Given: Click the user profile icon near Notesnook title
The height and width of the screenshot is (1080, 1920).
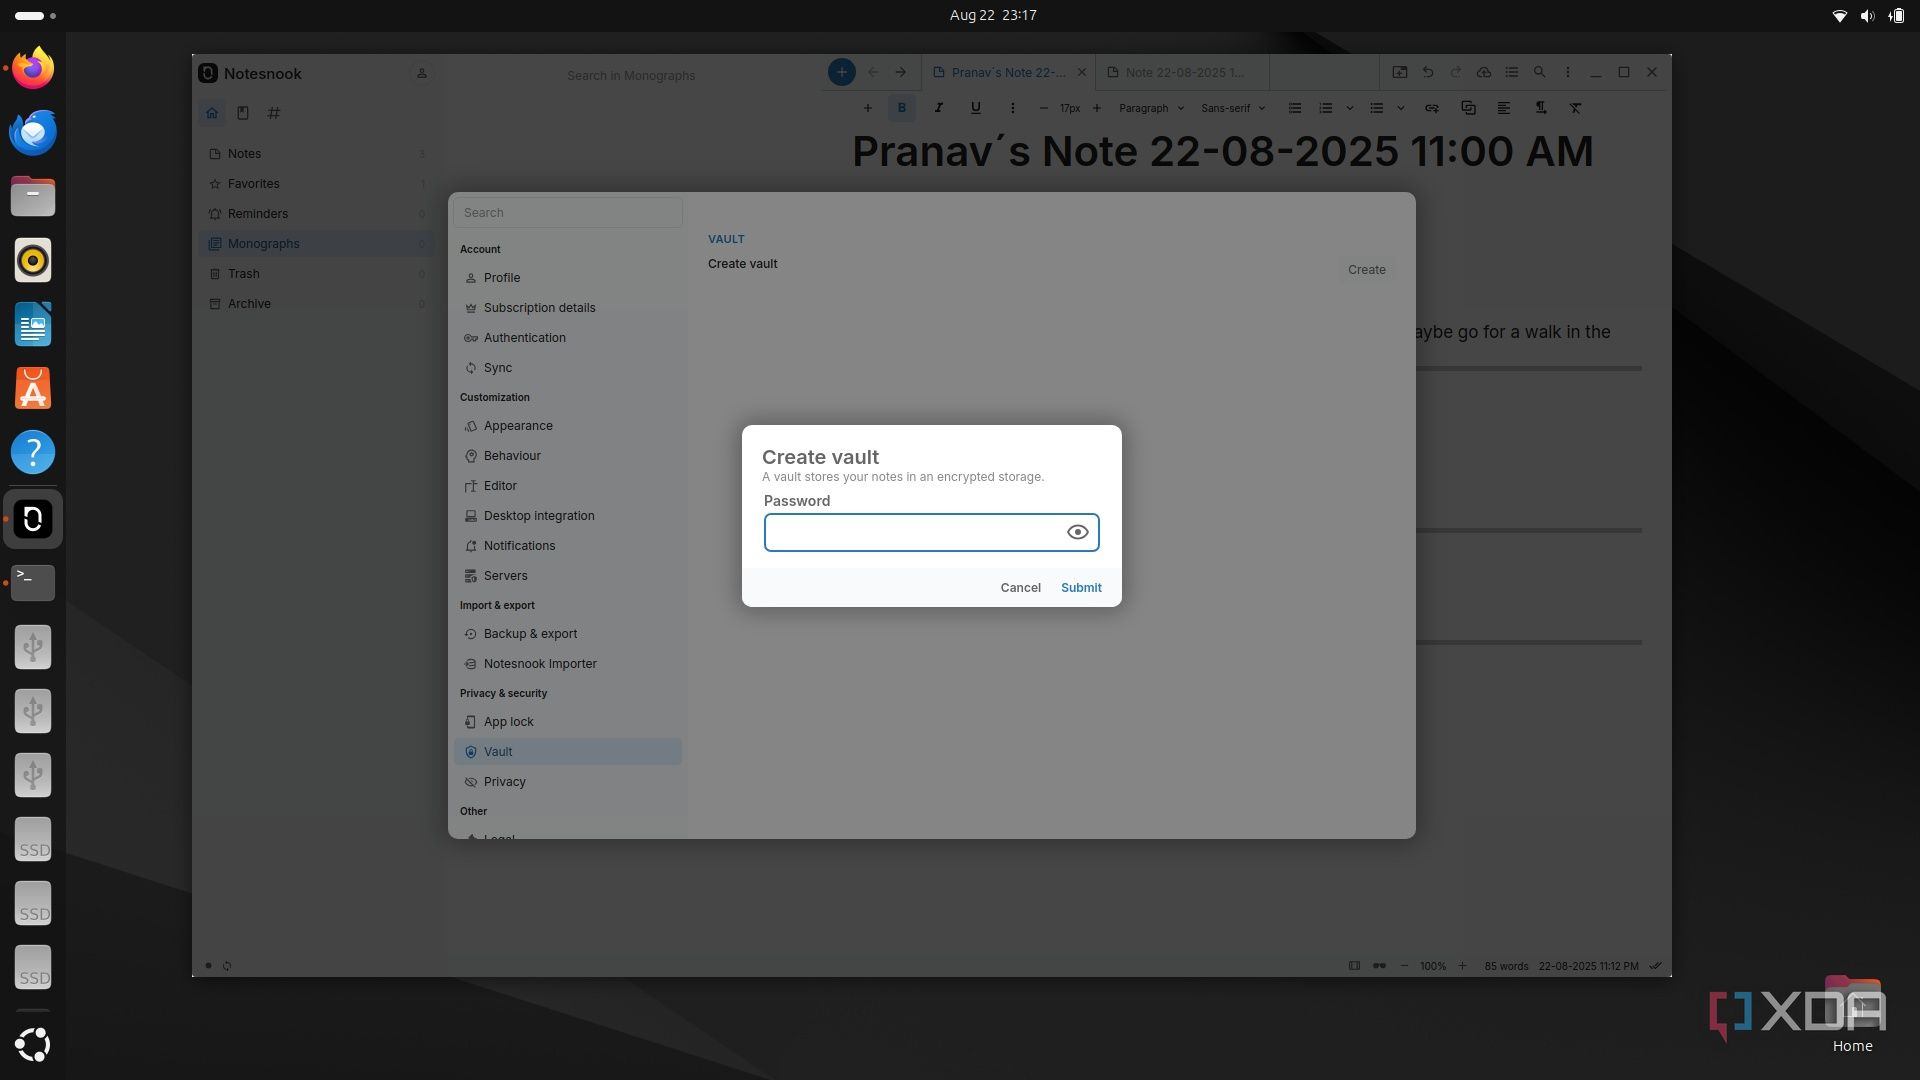Looking at the screenshot, I should (422, 73).
